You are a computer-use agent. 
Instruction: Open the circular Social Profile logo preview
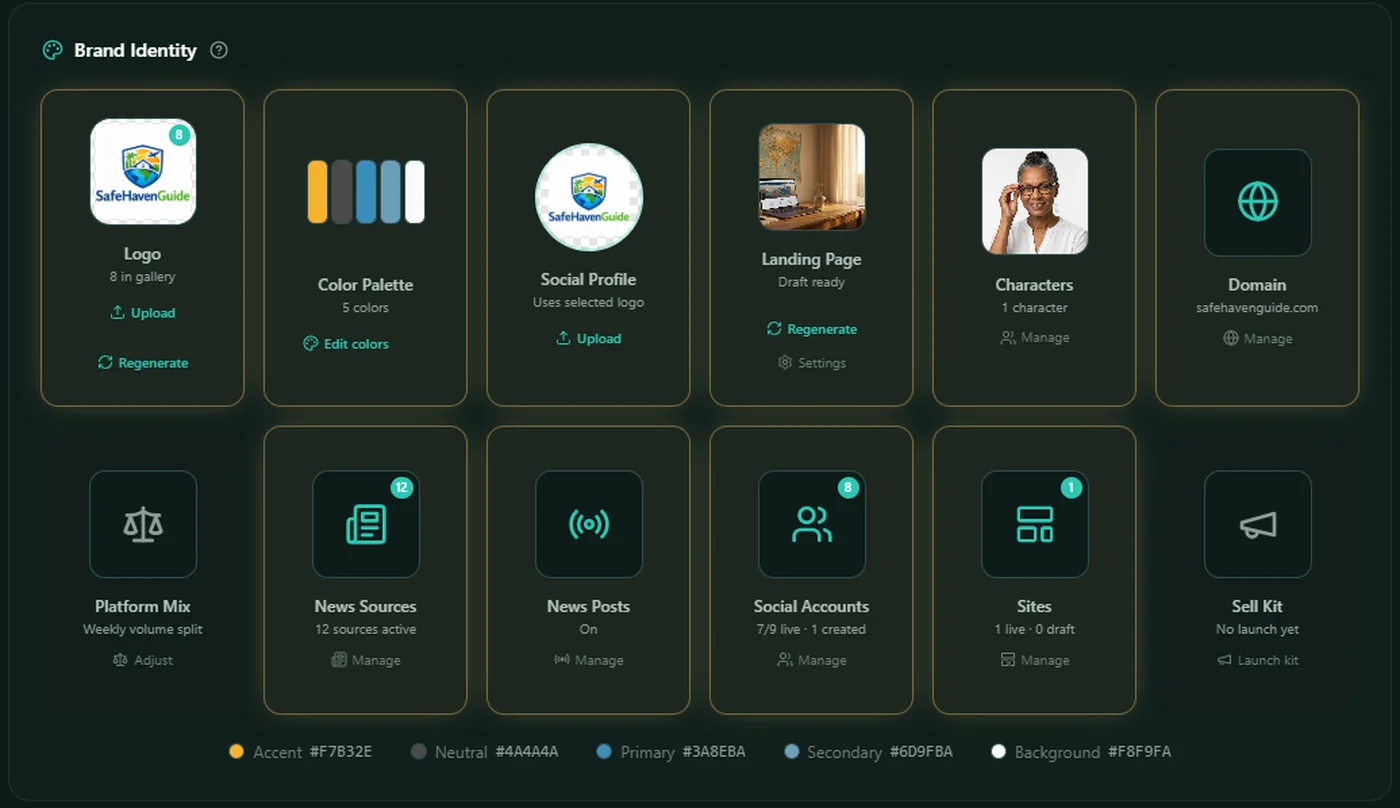coord(589,197)
